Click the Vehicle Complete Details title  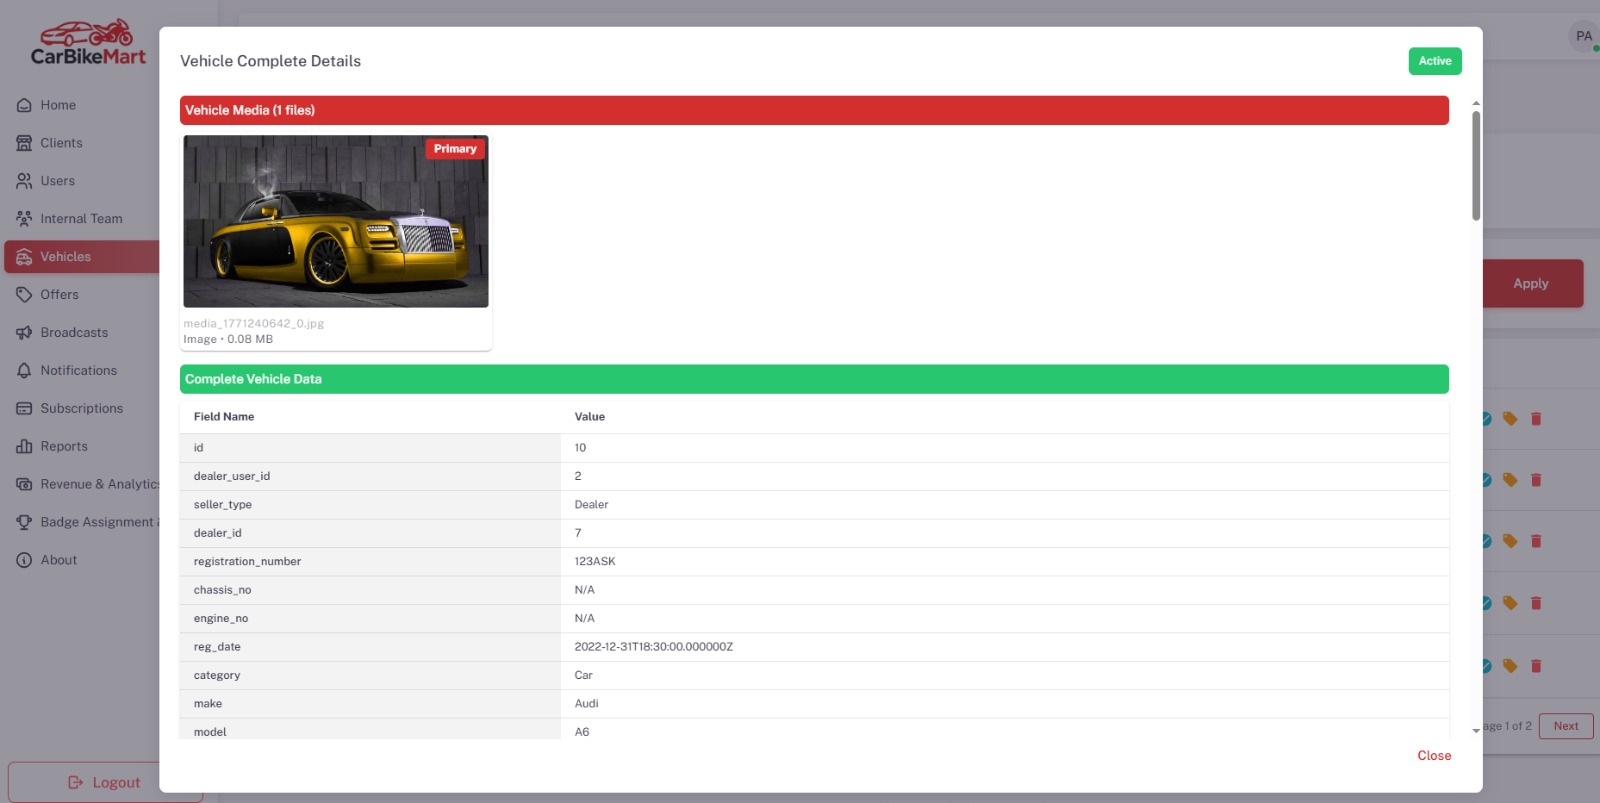tap(270, 61)
